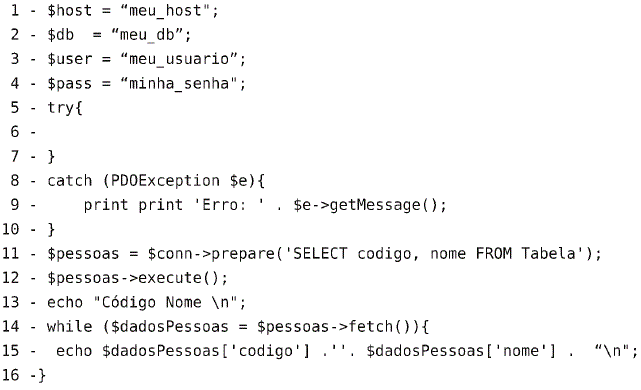The image size is (641, 390).
Task: Click the closing brace on line 7
Action: pyautogui.click(x=51, y=157)
